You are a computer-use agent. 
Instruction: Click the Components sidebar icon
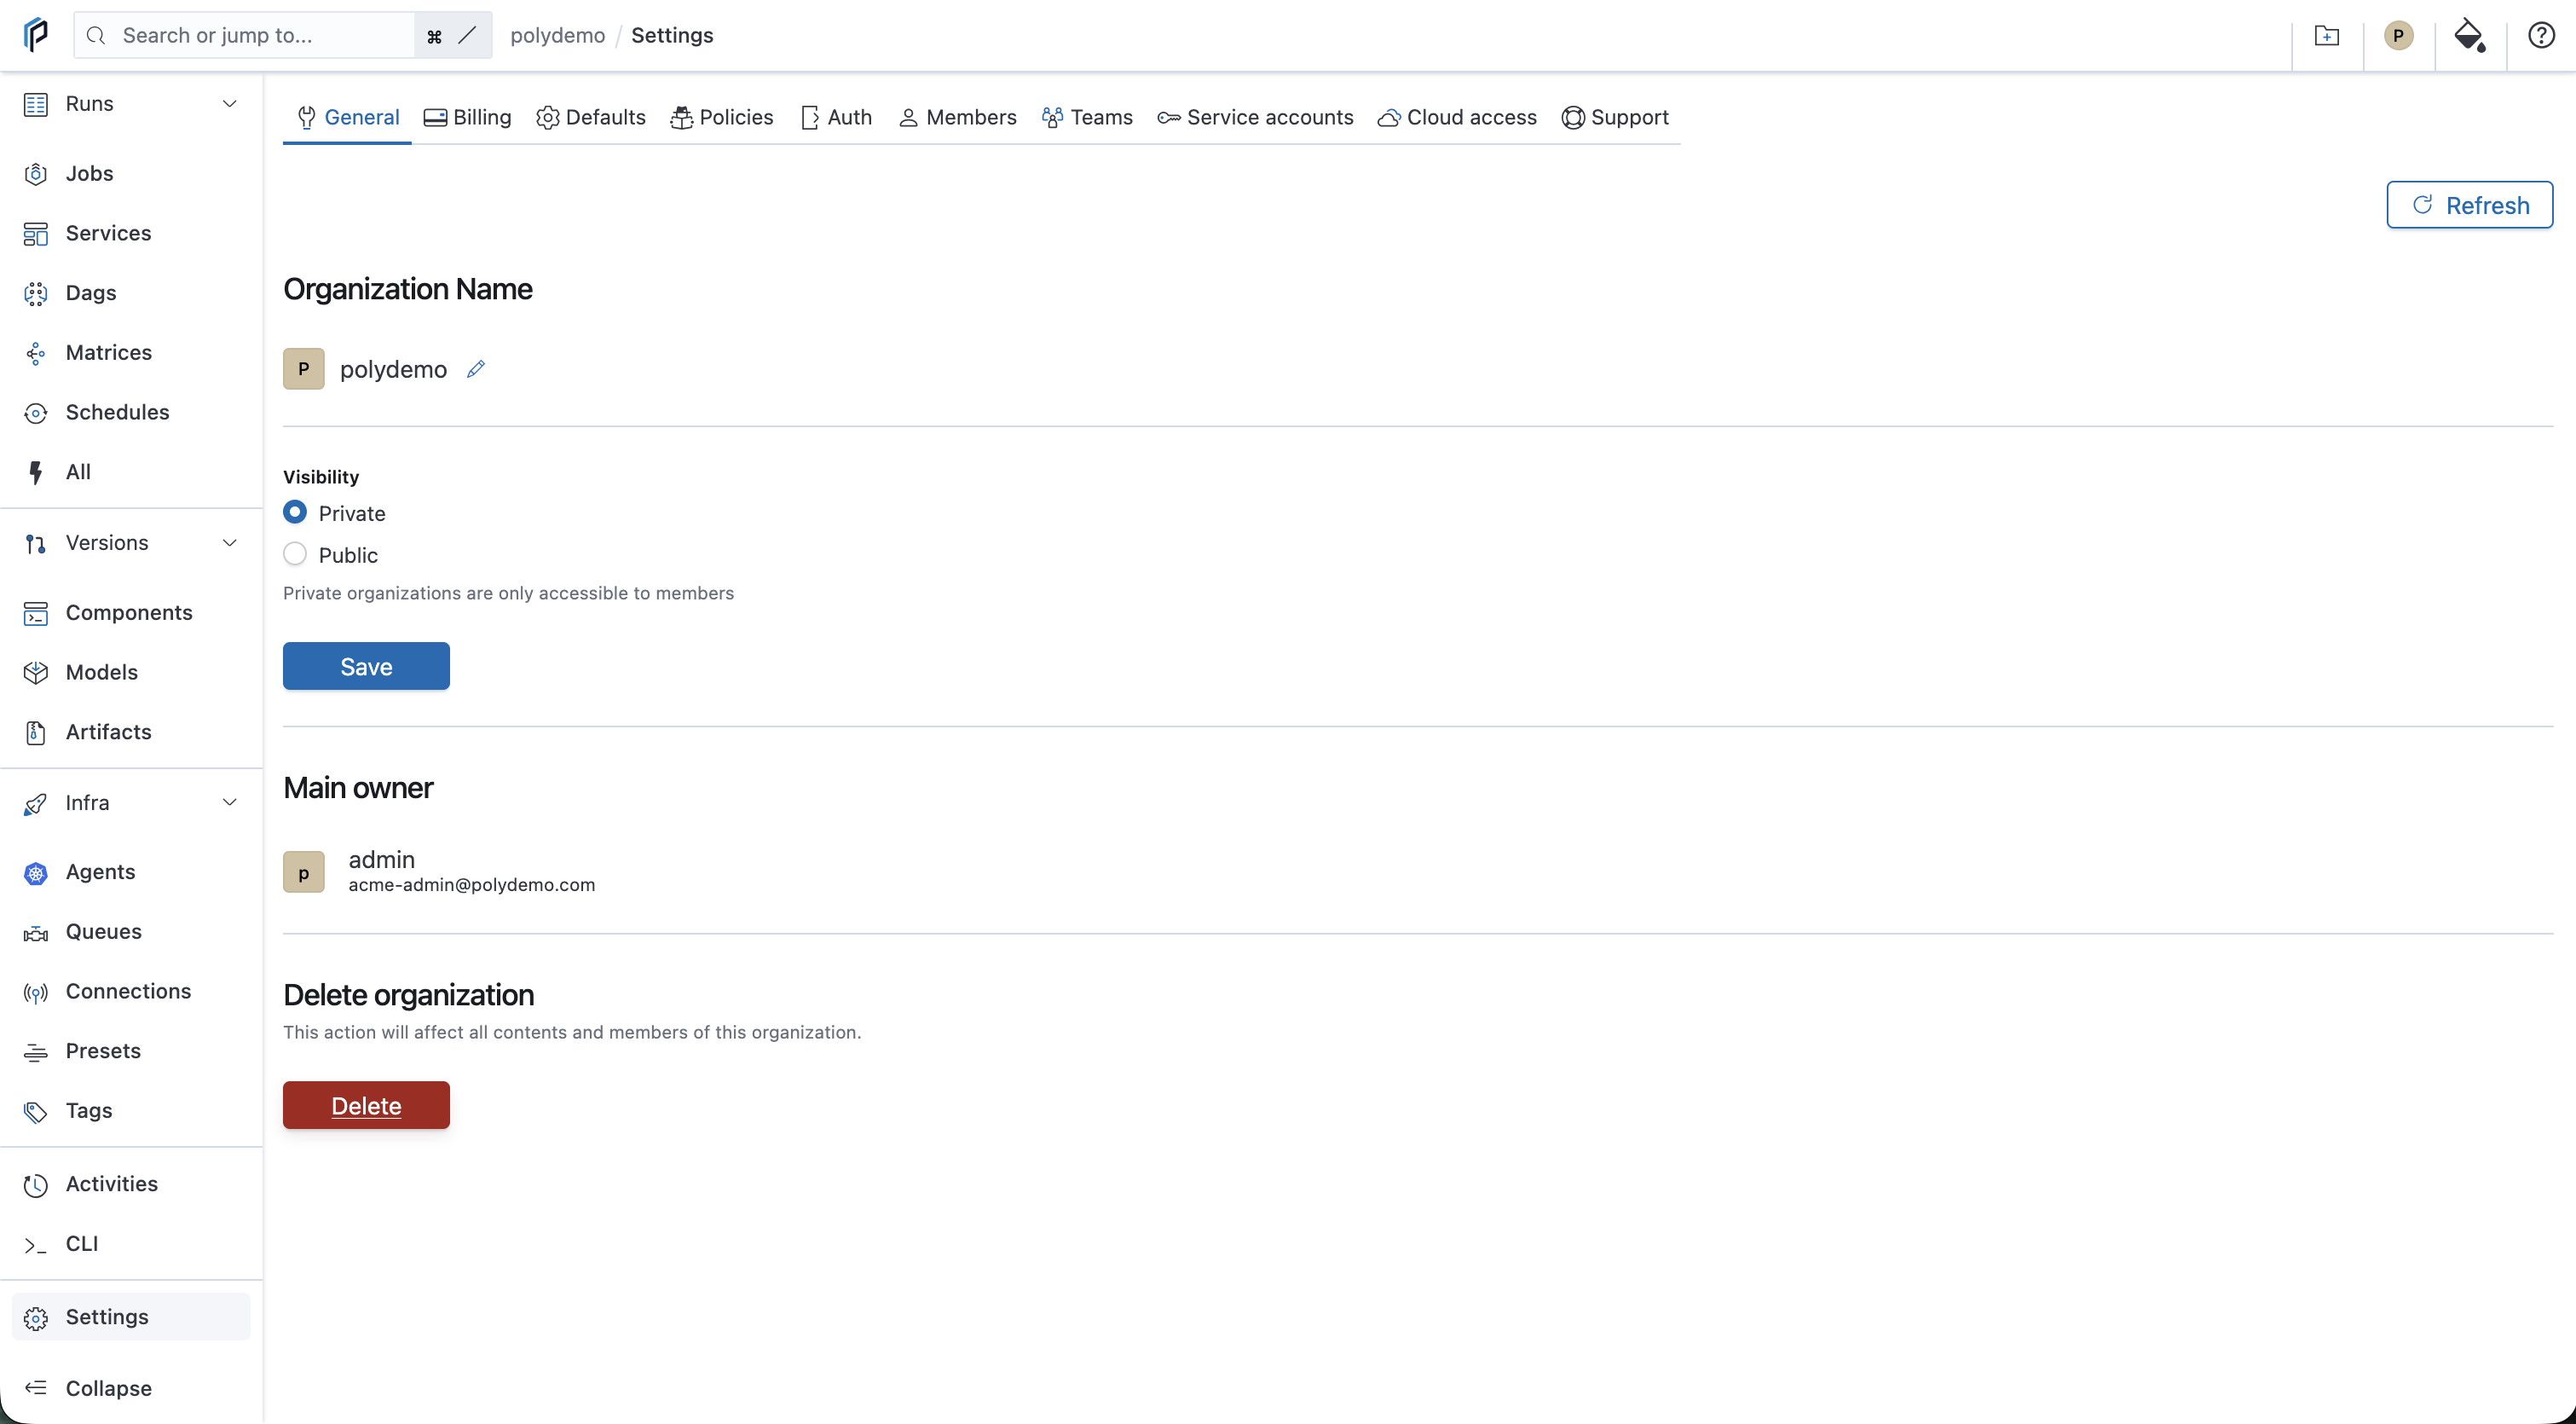[x=36, y=613]
